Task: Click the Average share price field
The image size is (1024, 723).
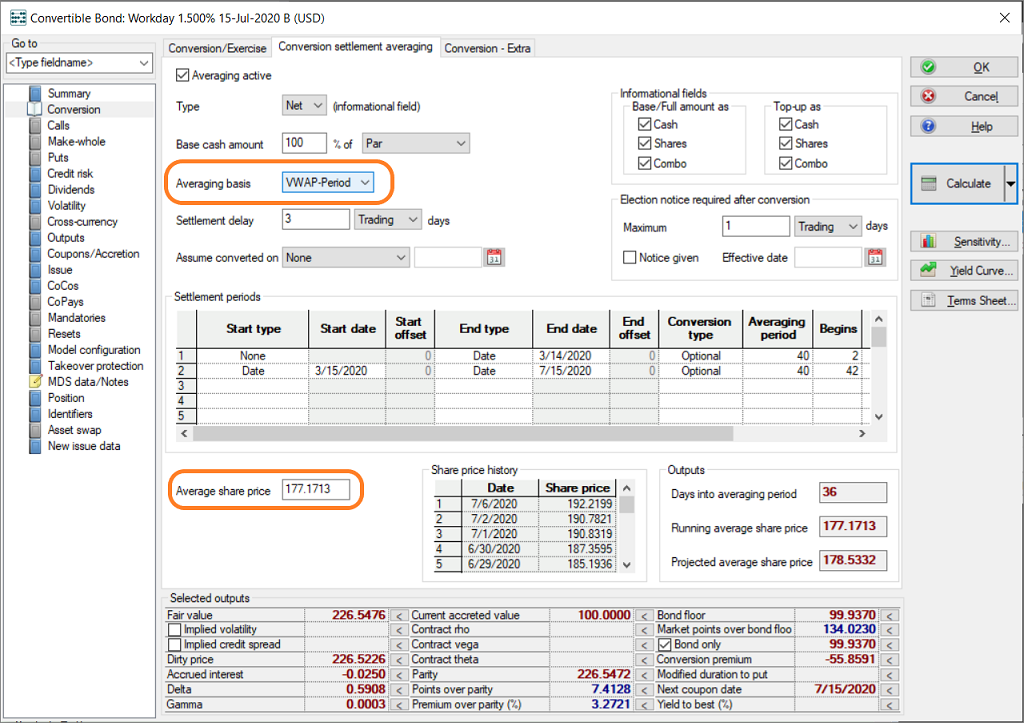Action: tap(316, 489)
